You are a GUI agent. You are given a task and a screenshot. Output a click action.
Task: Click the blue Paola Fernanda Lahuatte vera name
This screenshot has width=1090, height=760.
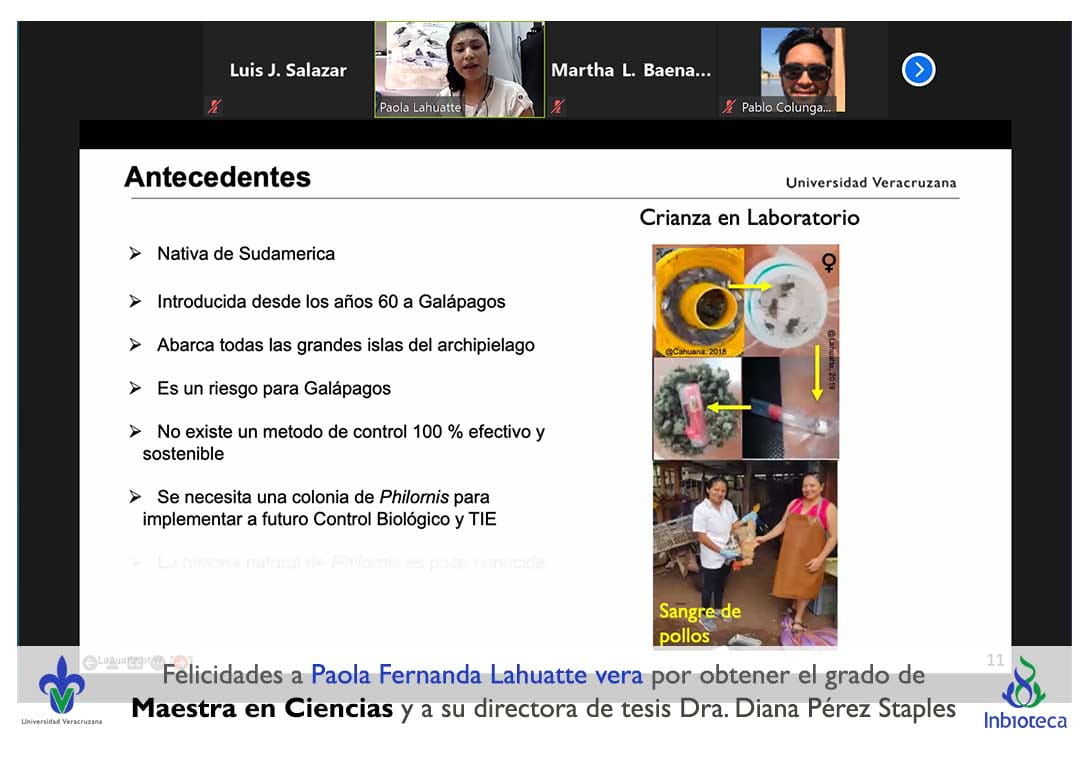coord(476,675)
